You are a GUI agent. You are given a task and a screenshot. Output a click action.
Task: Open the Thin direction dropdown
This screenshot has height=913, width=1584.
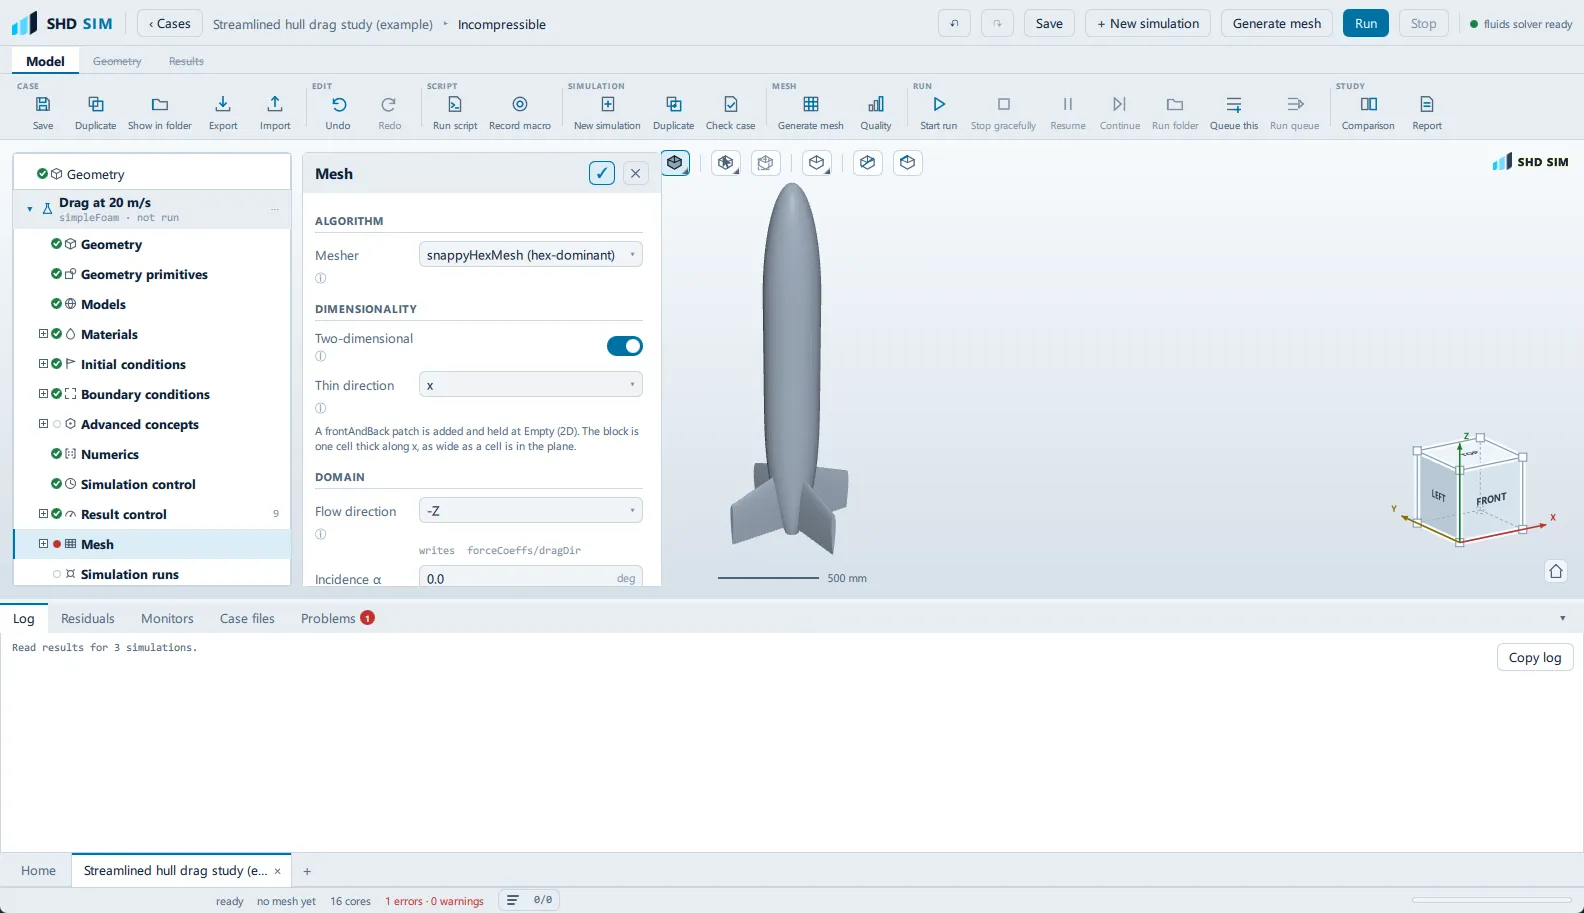(x=530, y=385)
